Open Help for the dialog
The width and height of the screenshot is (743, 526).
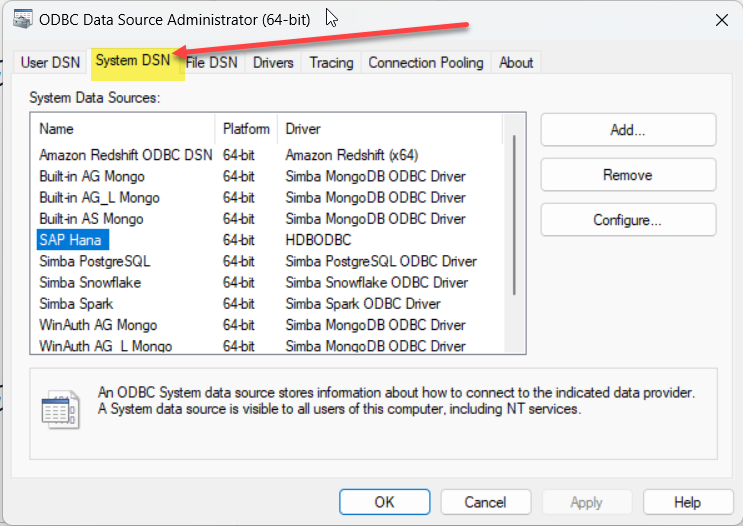coord(687,502)
